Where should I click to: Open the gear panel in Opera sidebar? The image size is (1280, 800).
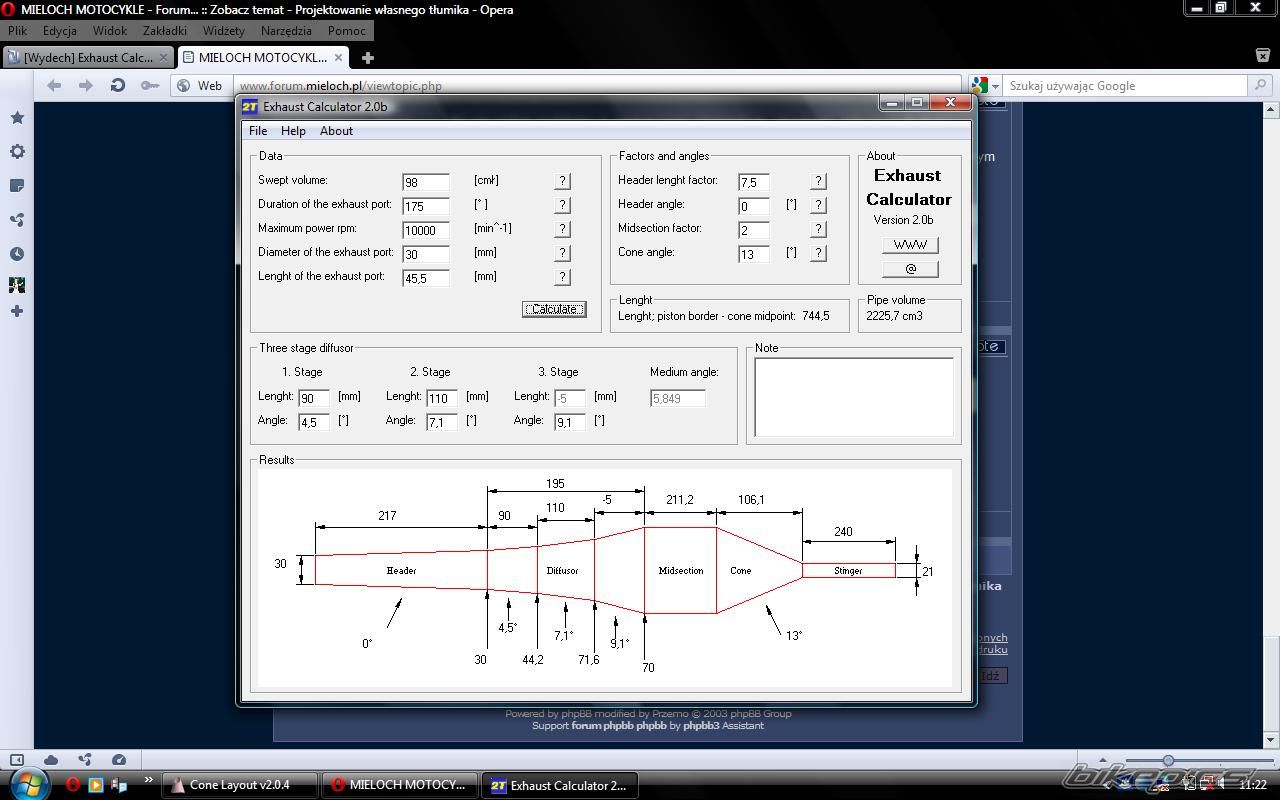pos(17,152)
